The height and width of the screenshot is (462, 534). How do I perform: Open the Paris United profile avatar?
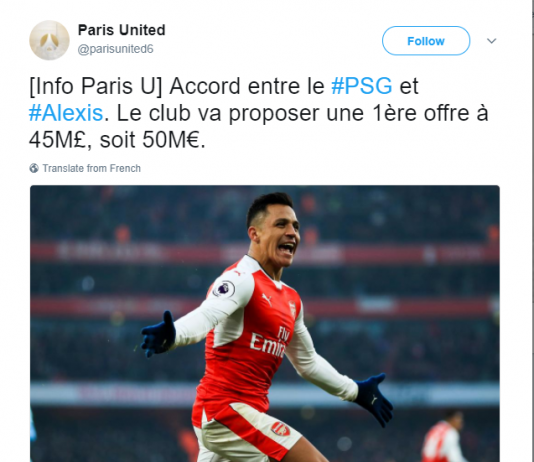pyautogui.click(x=49, y=40)
